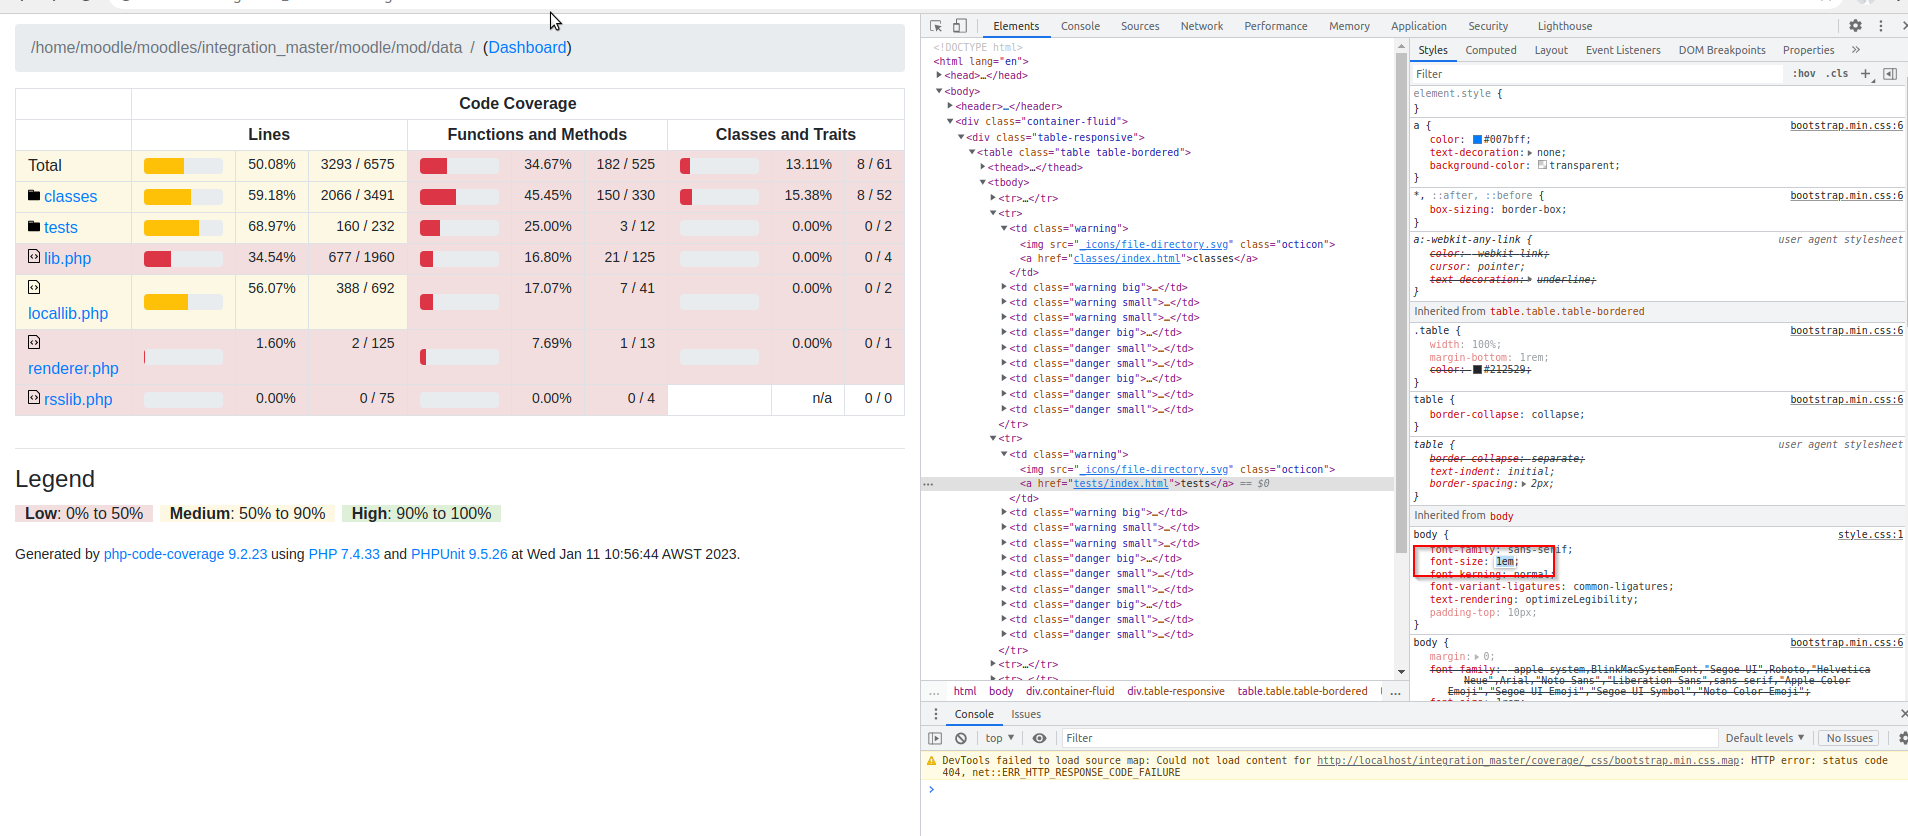Show more sidebar tabs via double chevron
Image resolution: width=1908 pixels, height=836 pixels.
[1856, 50]
